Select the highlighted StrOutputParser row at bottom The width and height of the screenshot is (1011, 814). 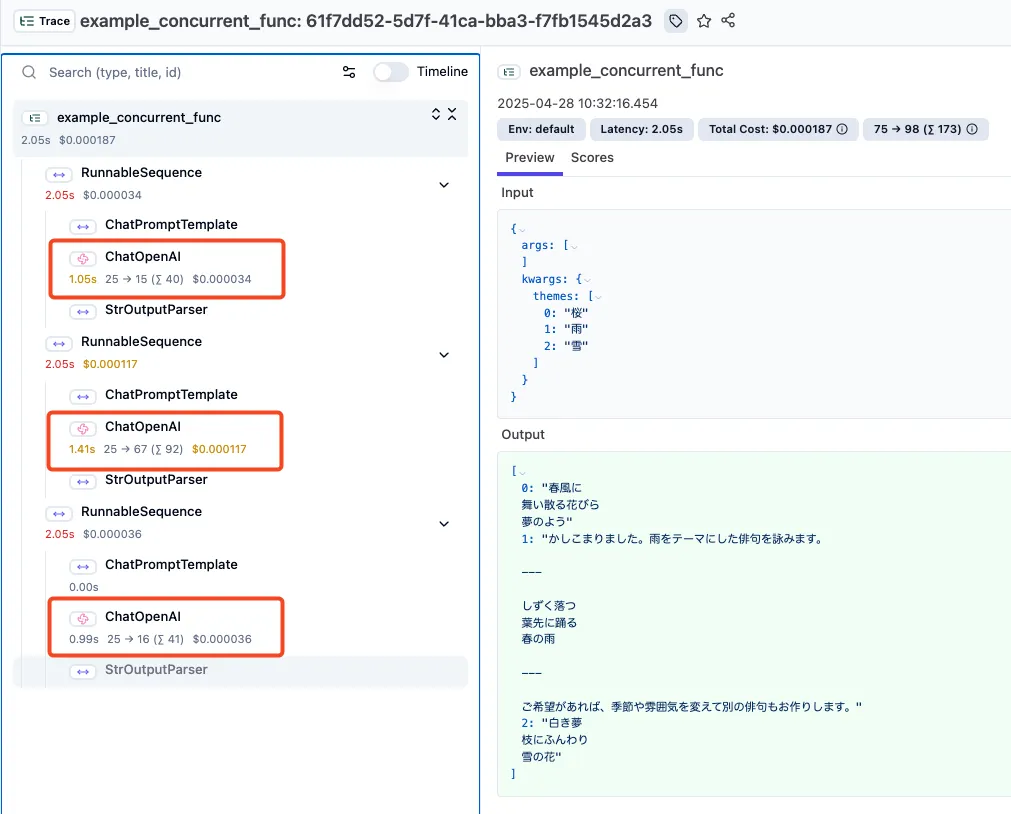(x=240, y=671)
